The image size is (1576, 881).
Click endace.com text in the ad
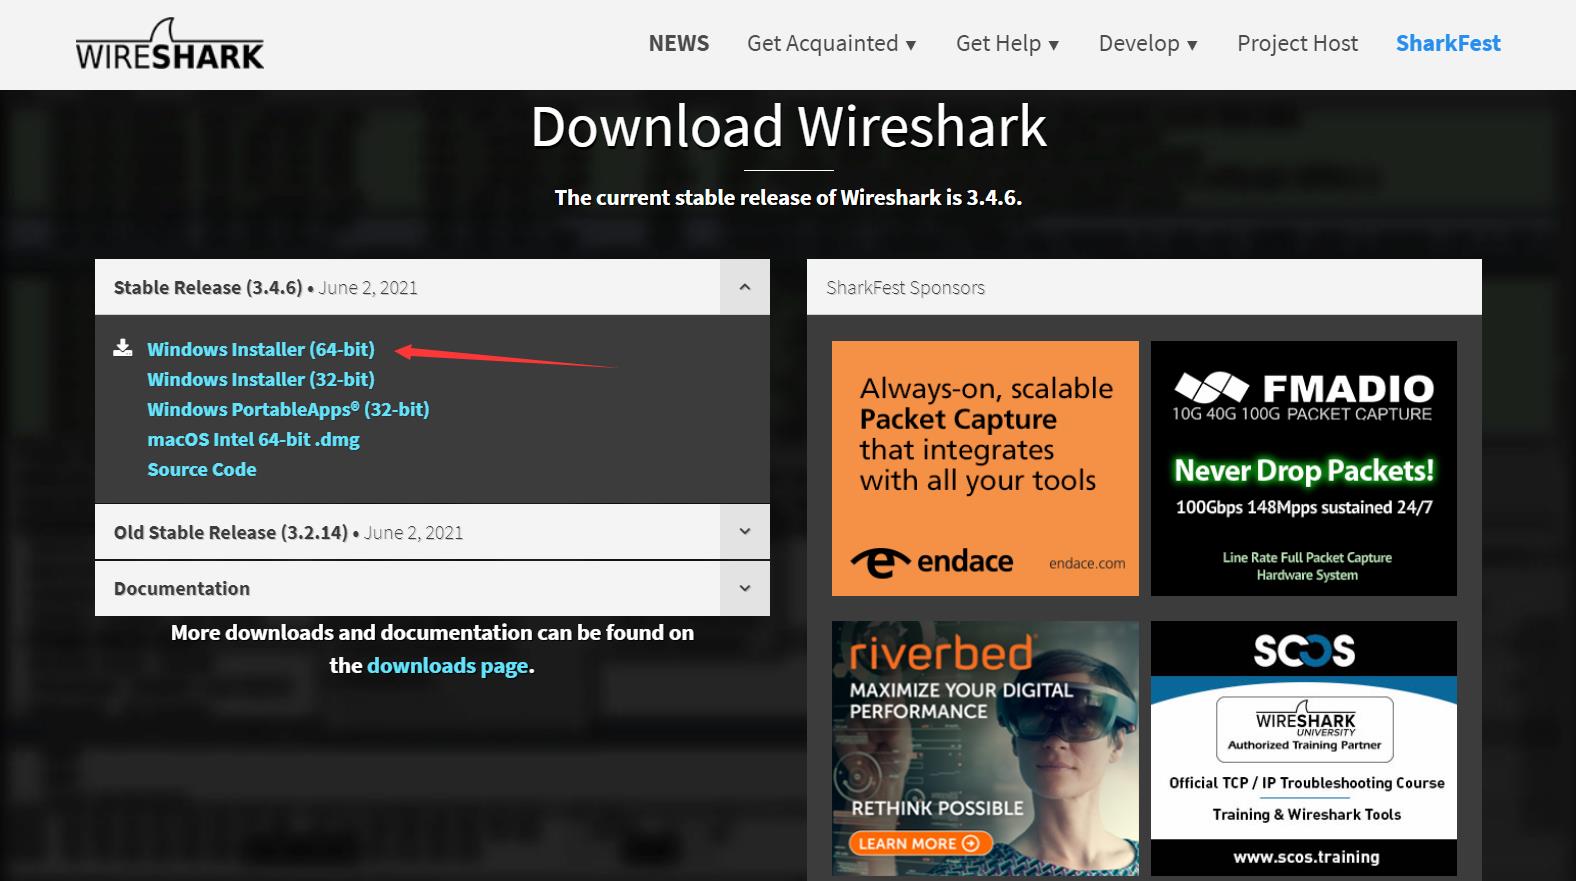click(1087, 563)
